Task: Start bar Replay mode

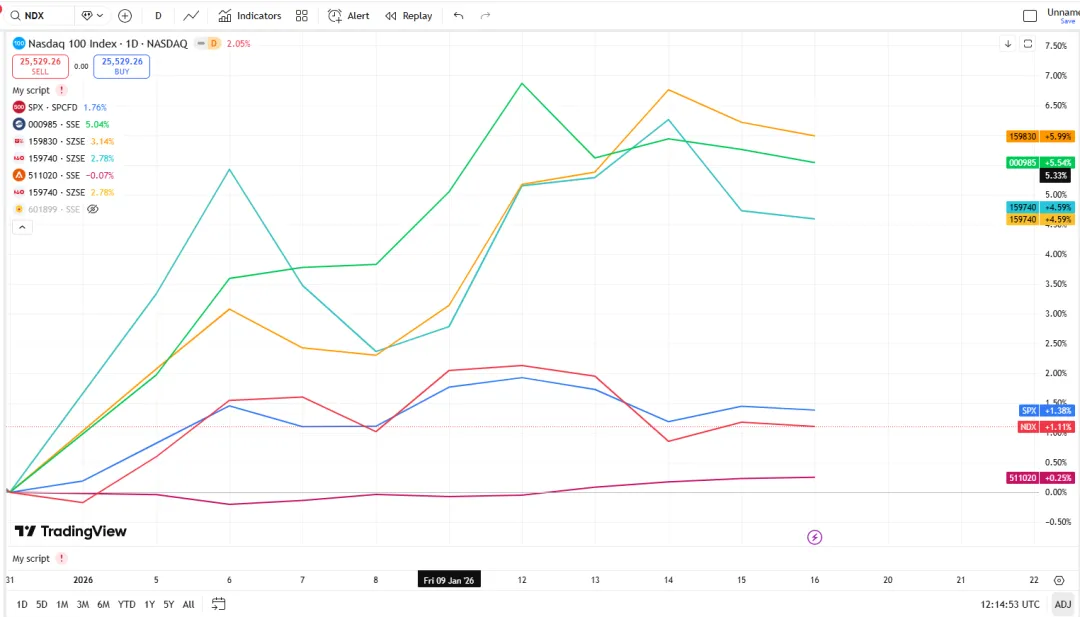Action: coord(408,15)
